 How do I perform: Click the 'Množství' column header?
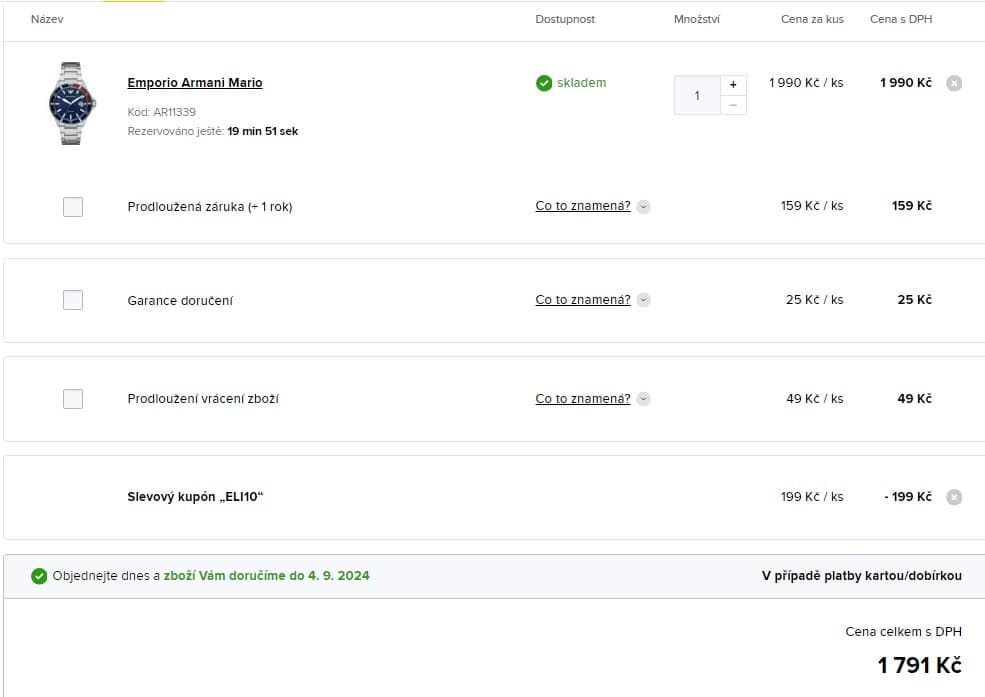pos(697,19)
